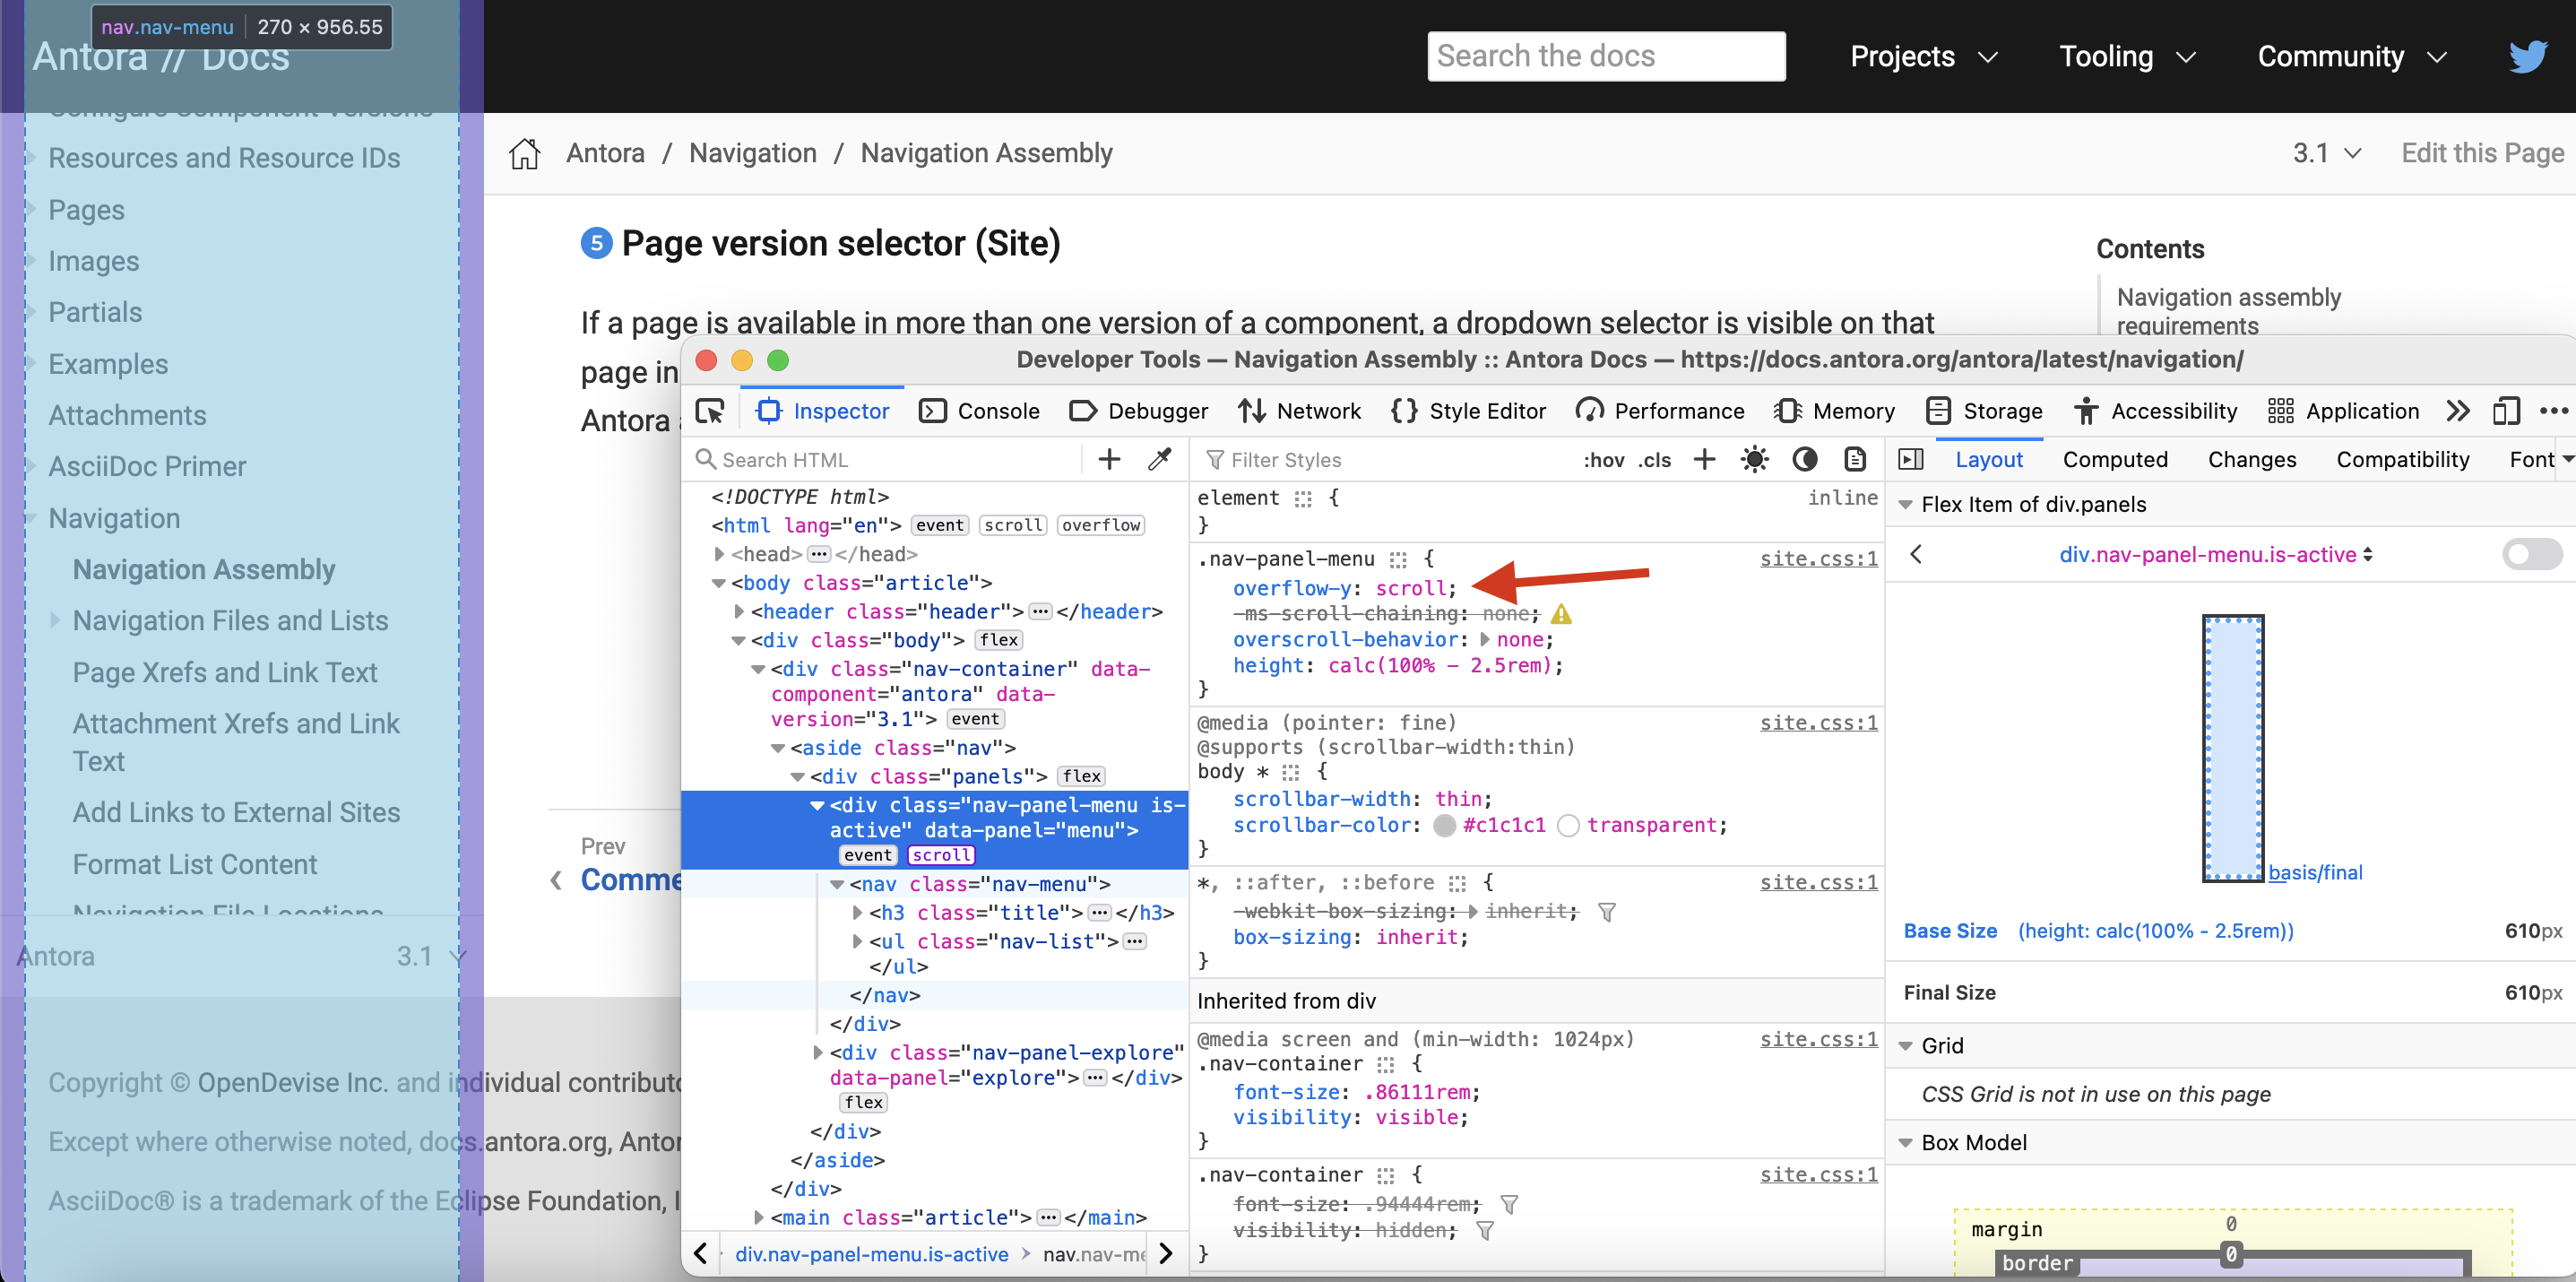Go back arrow in Flex Item pane
This screenshot has width=2576, height=1282.
coord(1916,554)
